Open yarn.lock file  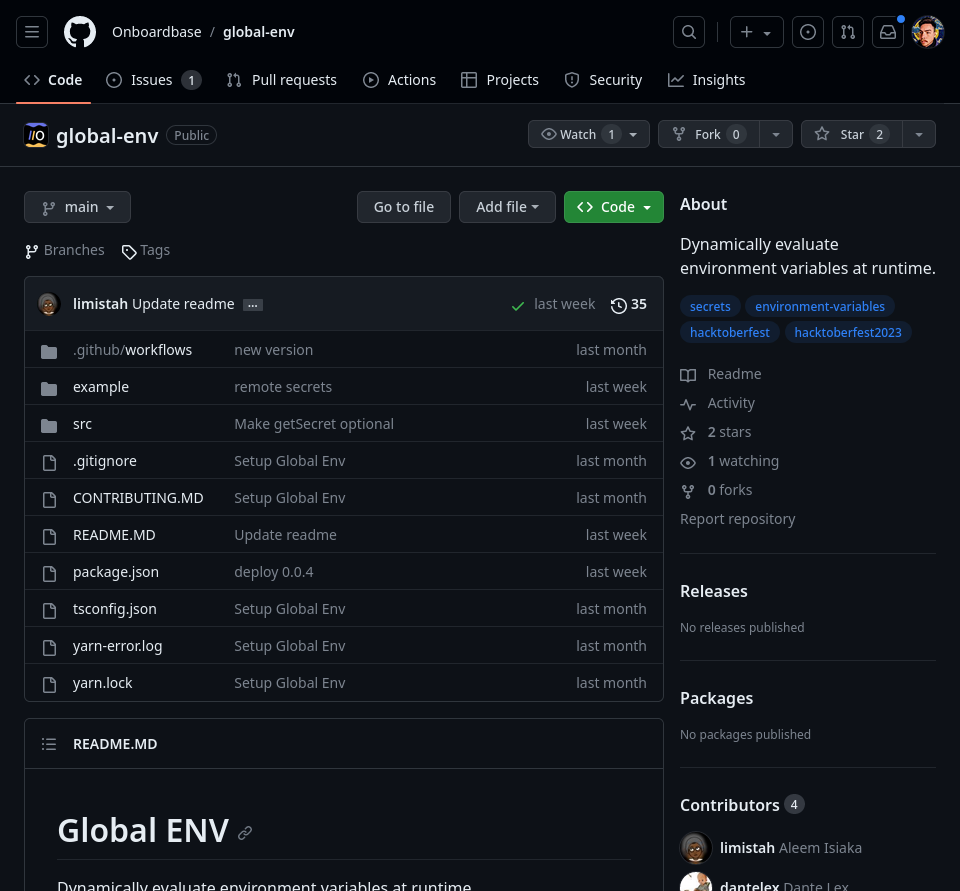pyautogui.click(x=103, y=683)
